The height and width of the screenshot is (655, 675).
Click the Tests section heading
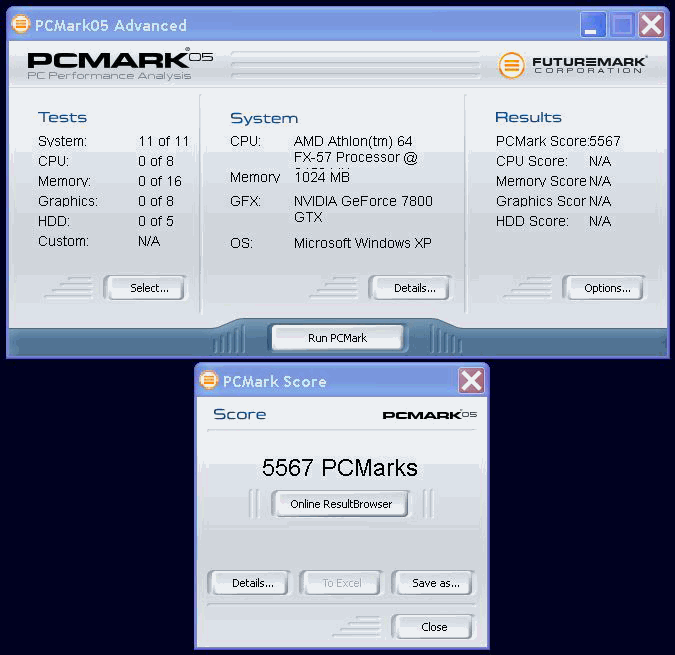coord(62,117)
